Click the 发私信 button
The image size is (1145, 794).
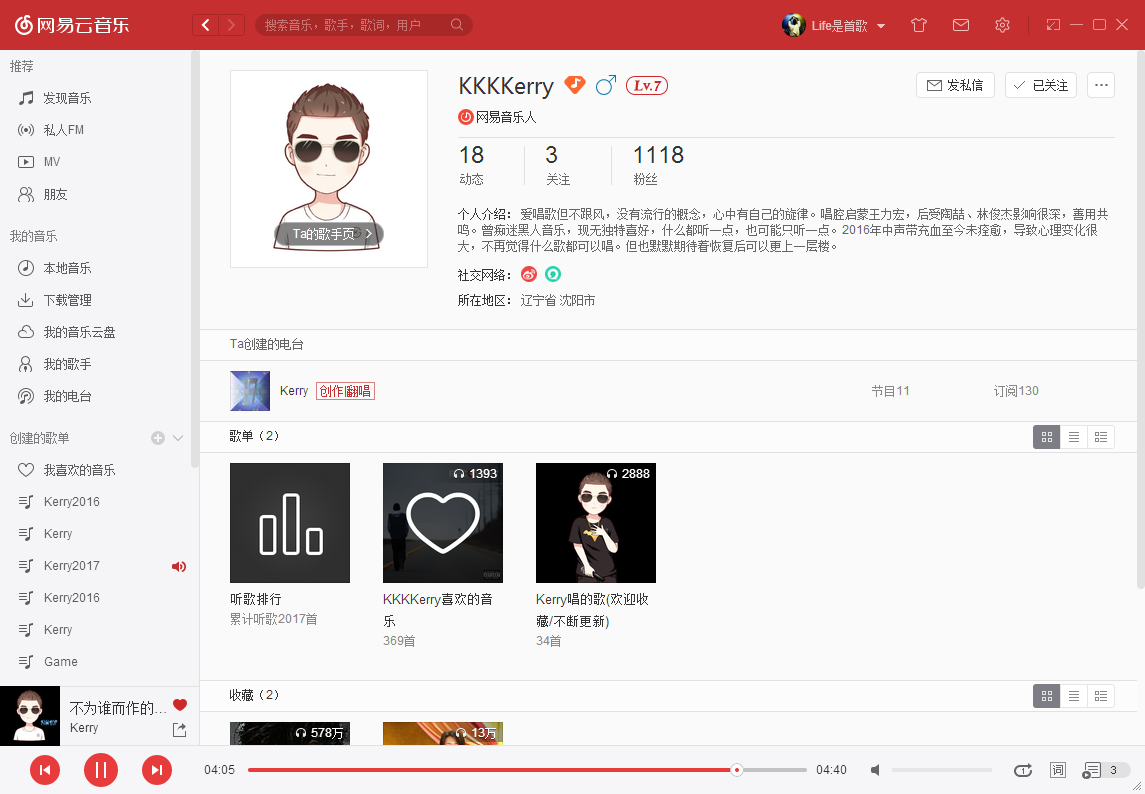pos(955,85)
